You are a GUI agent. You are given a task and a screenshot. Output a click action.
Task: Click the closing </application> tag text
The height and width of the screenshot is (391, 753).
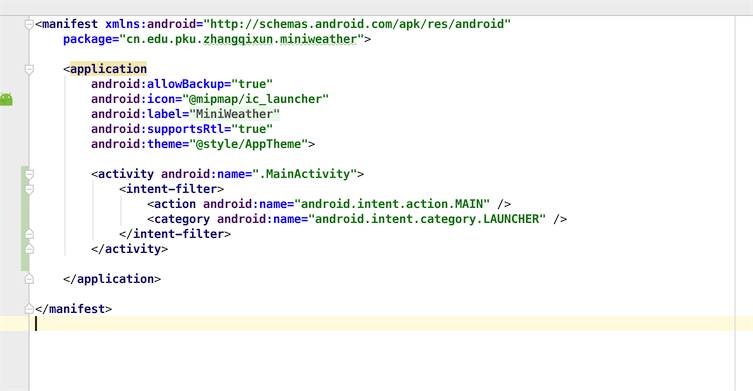pos(112,279)
